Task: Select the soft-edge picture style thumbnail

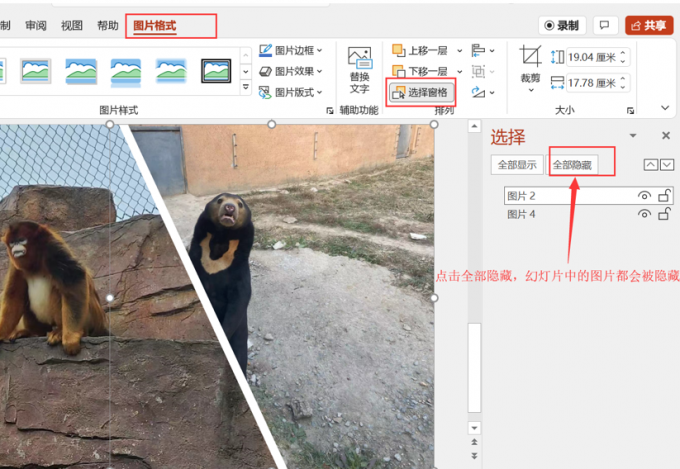Action: [x=171, y=71]
